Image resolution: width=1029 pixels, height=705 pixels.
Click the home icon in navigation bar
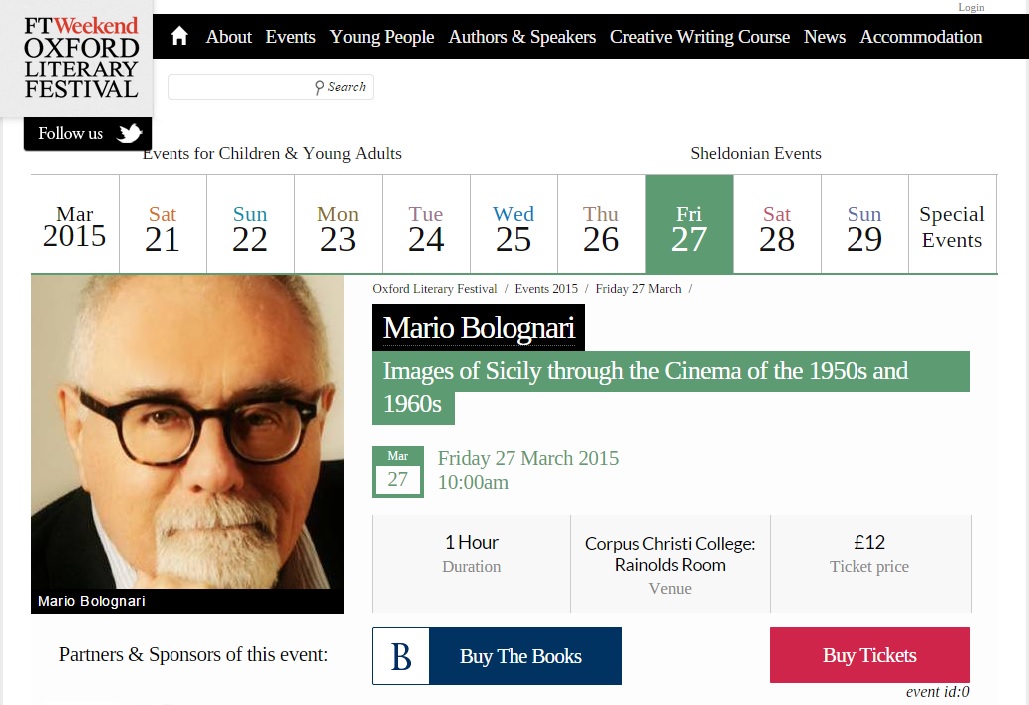(x=179, y=36)
